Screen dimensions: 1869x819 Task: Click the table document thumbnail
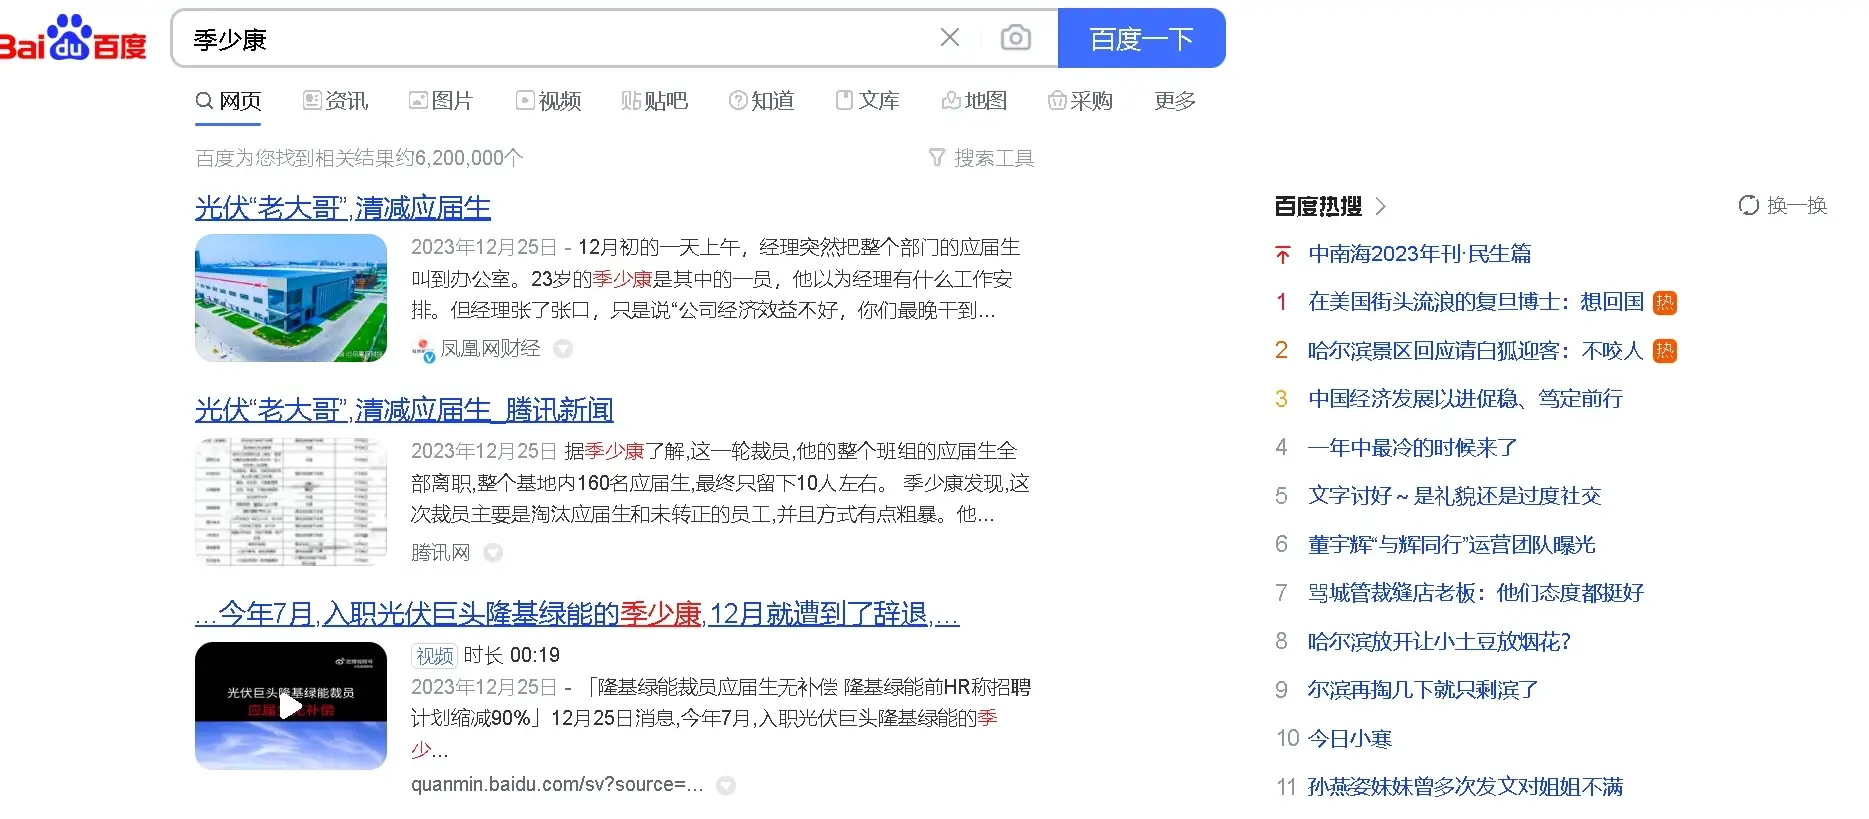(291, 502)
